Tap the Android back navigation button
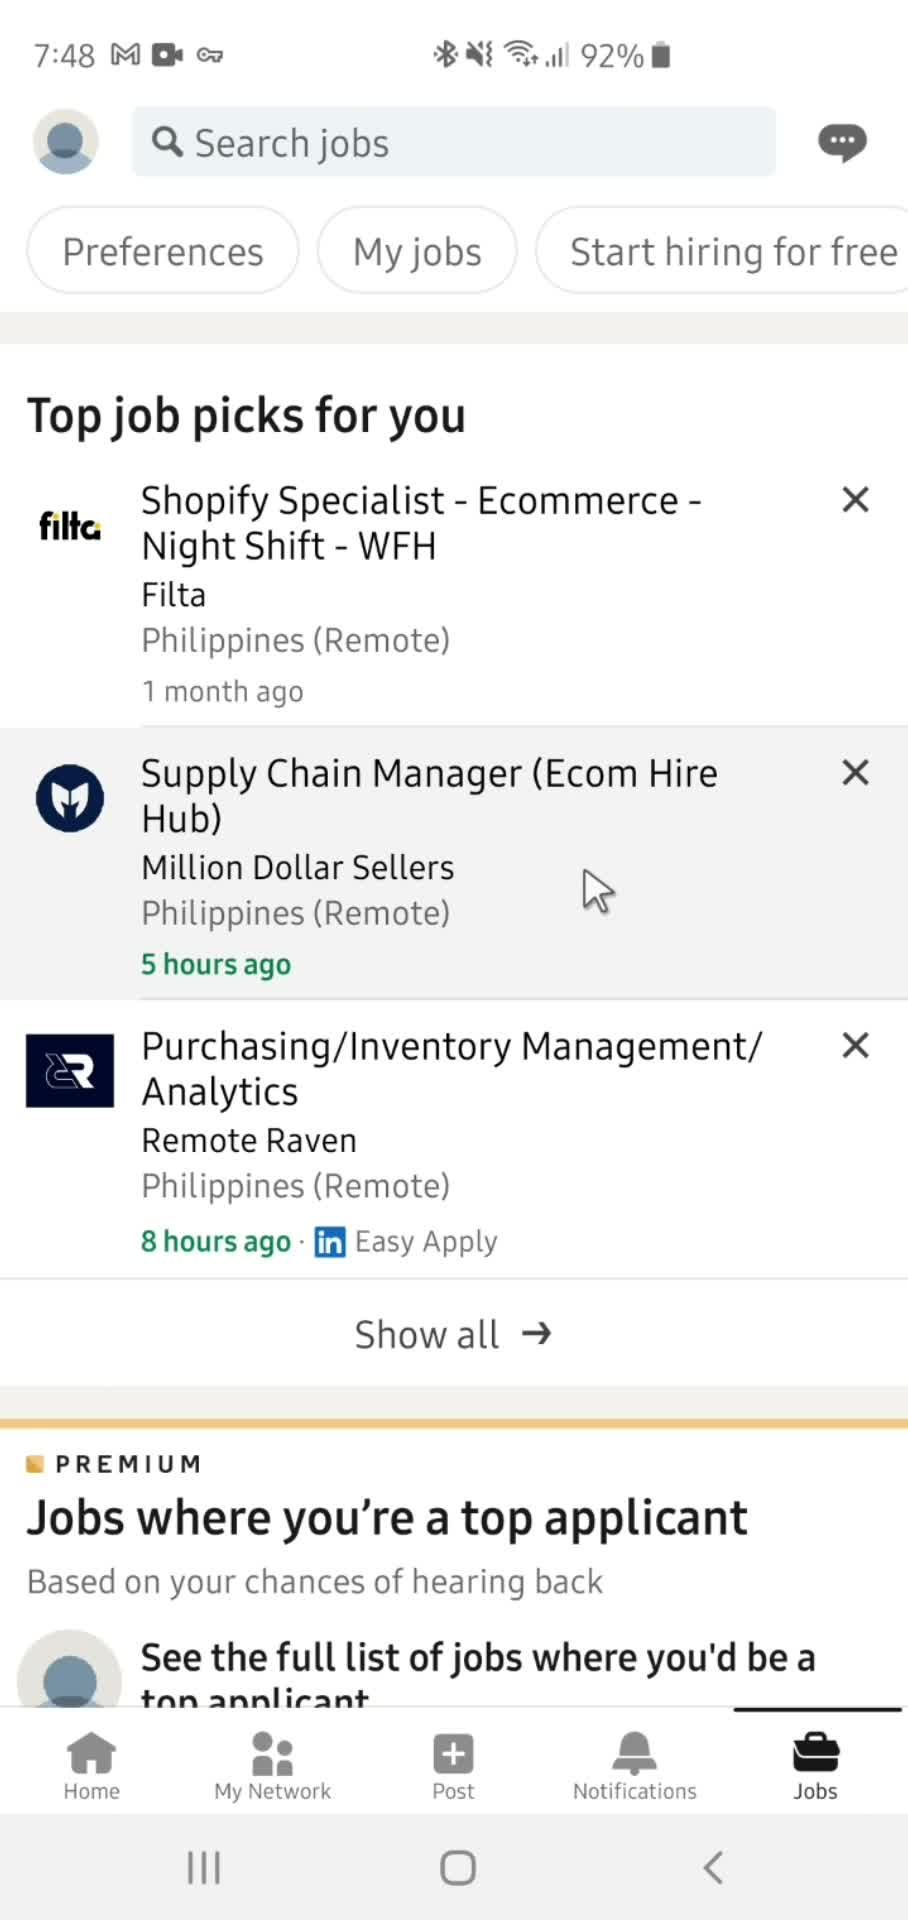Screen dimensions: 908x1920 [x=713, y=1867]
